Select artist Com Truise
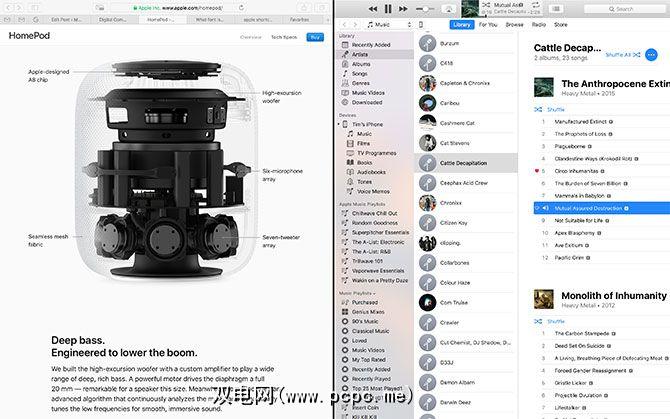670x419 pixels. coord(466,302)
